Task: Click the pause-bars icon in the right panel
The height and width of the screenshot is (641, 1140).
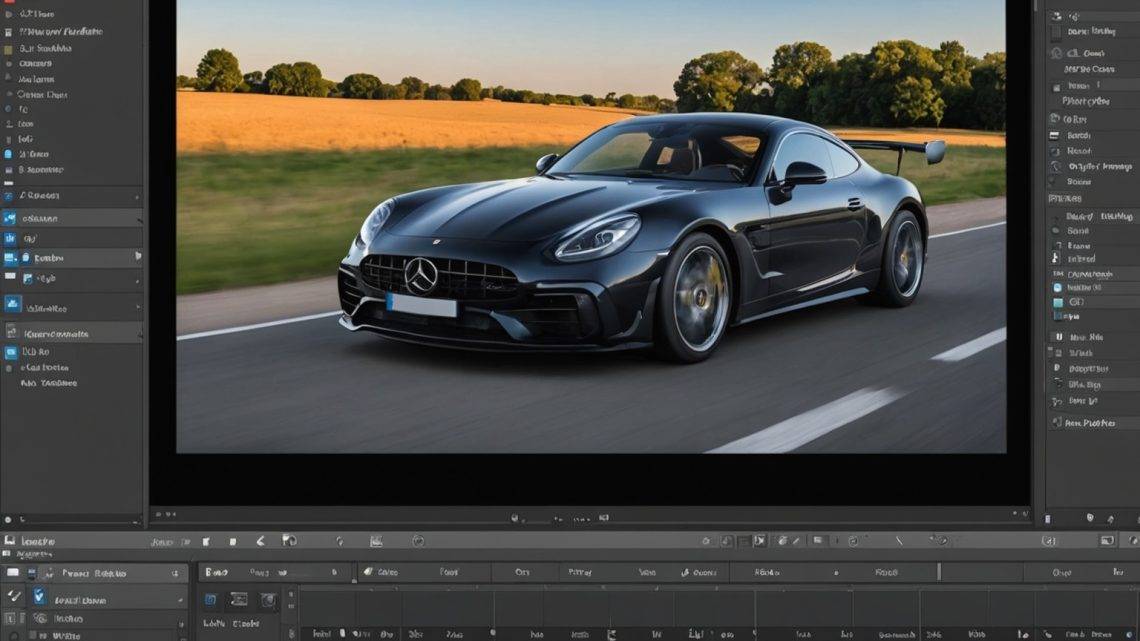Action: [x=1059, y=337]
